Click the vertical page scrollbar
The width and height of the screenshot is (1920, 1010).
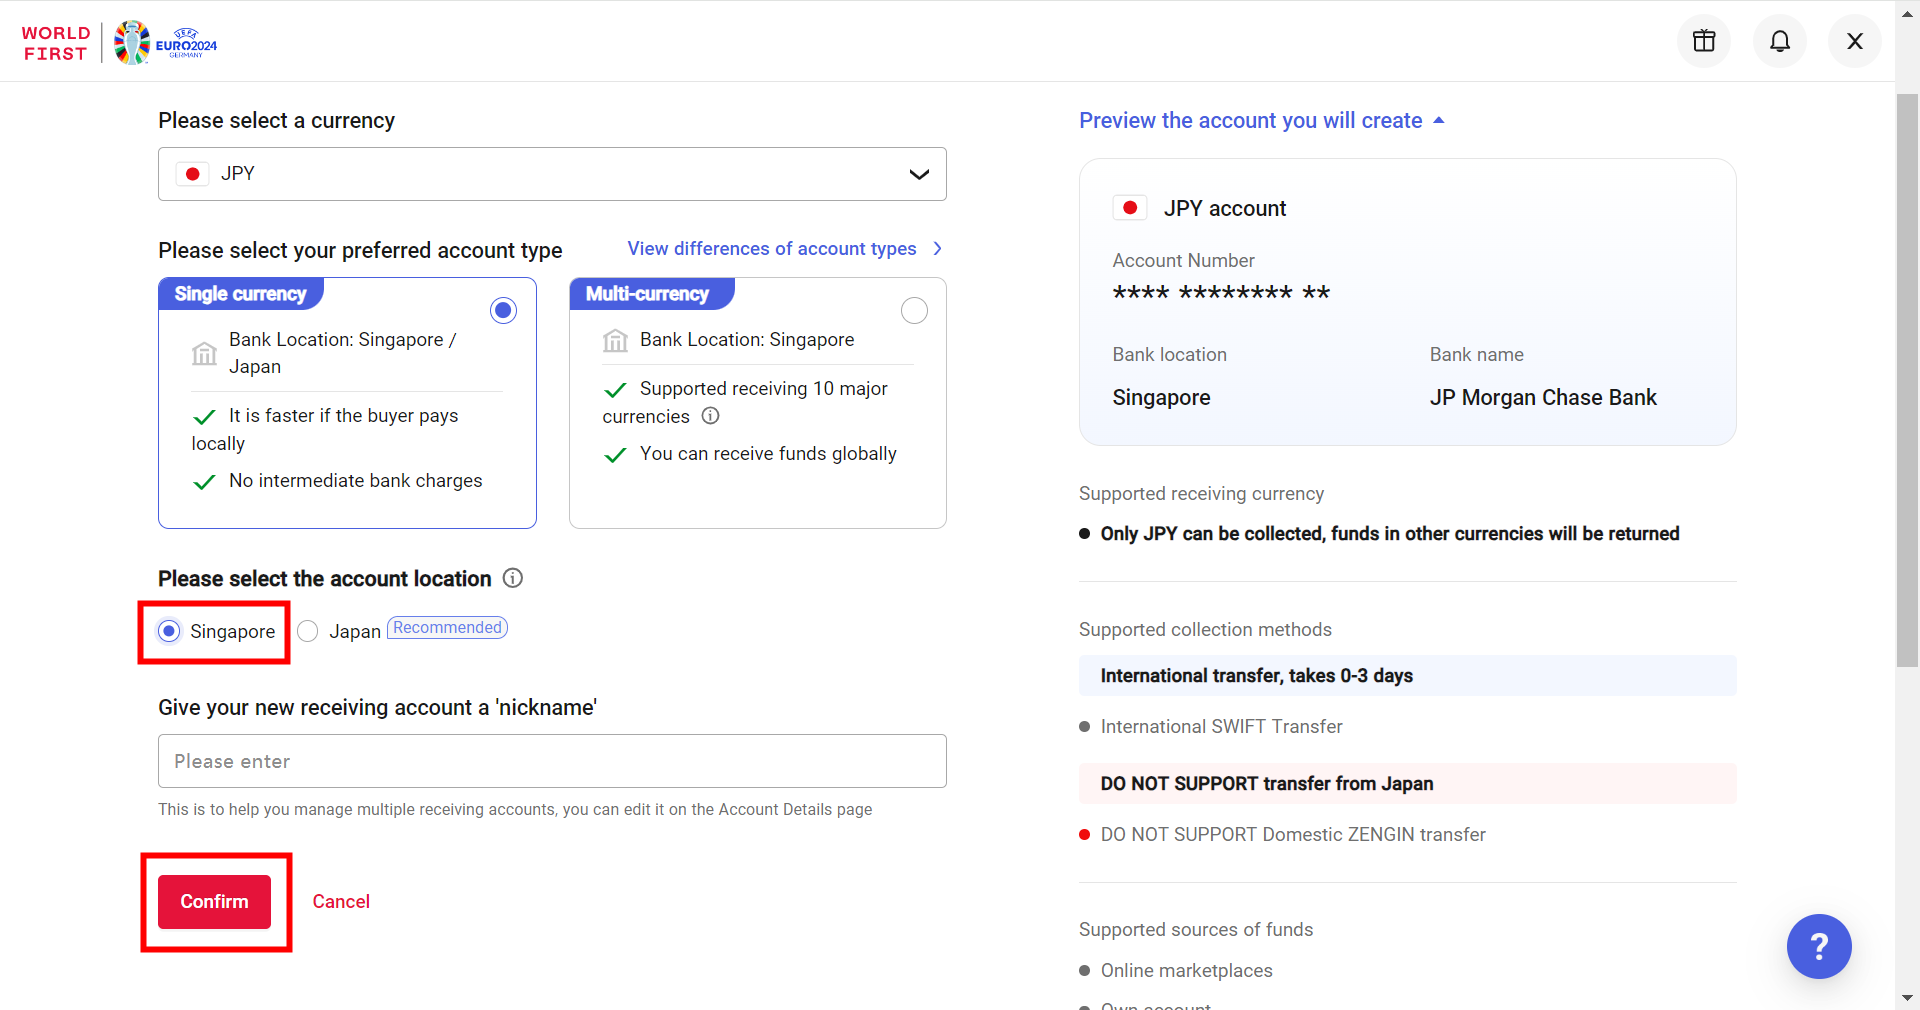point(1907,380)
